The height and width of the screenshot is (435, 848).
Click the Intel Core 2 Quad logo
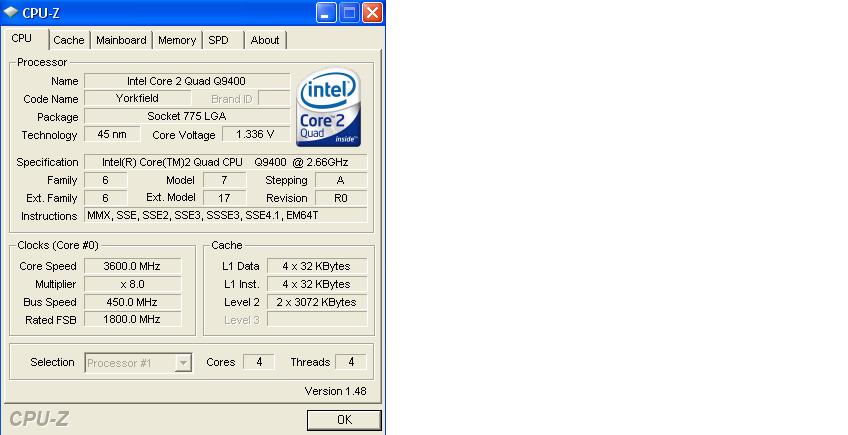click(328, 107)
